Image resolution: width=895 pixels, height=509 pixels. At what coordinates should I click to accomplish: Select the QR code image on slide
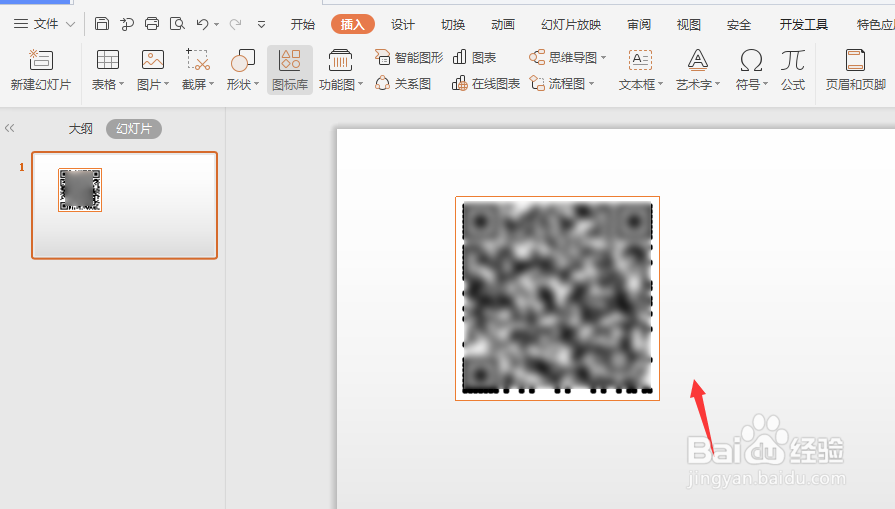coord(557,298)
